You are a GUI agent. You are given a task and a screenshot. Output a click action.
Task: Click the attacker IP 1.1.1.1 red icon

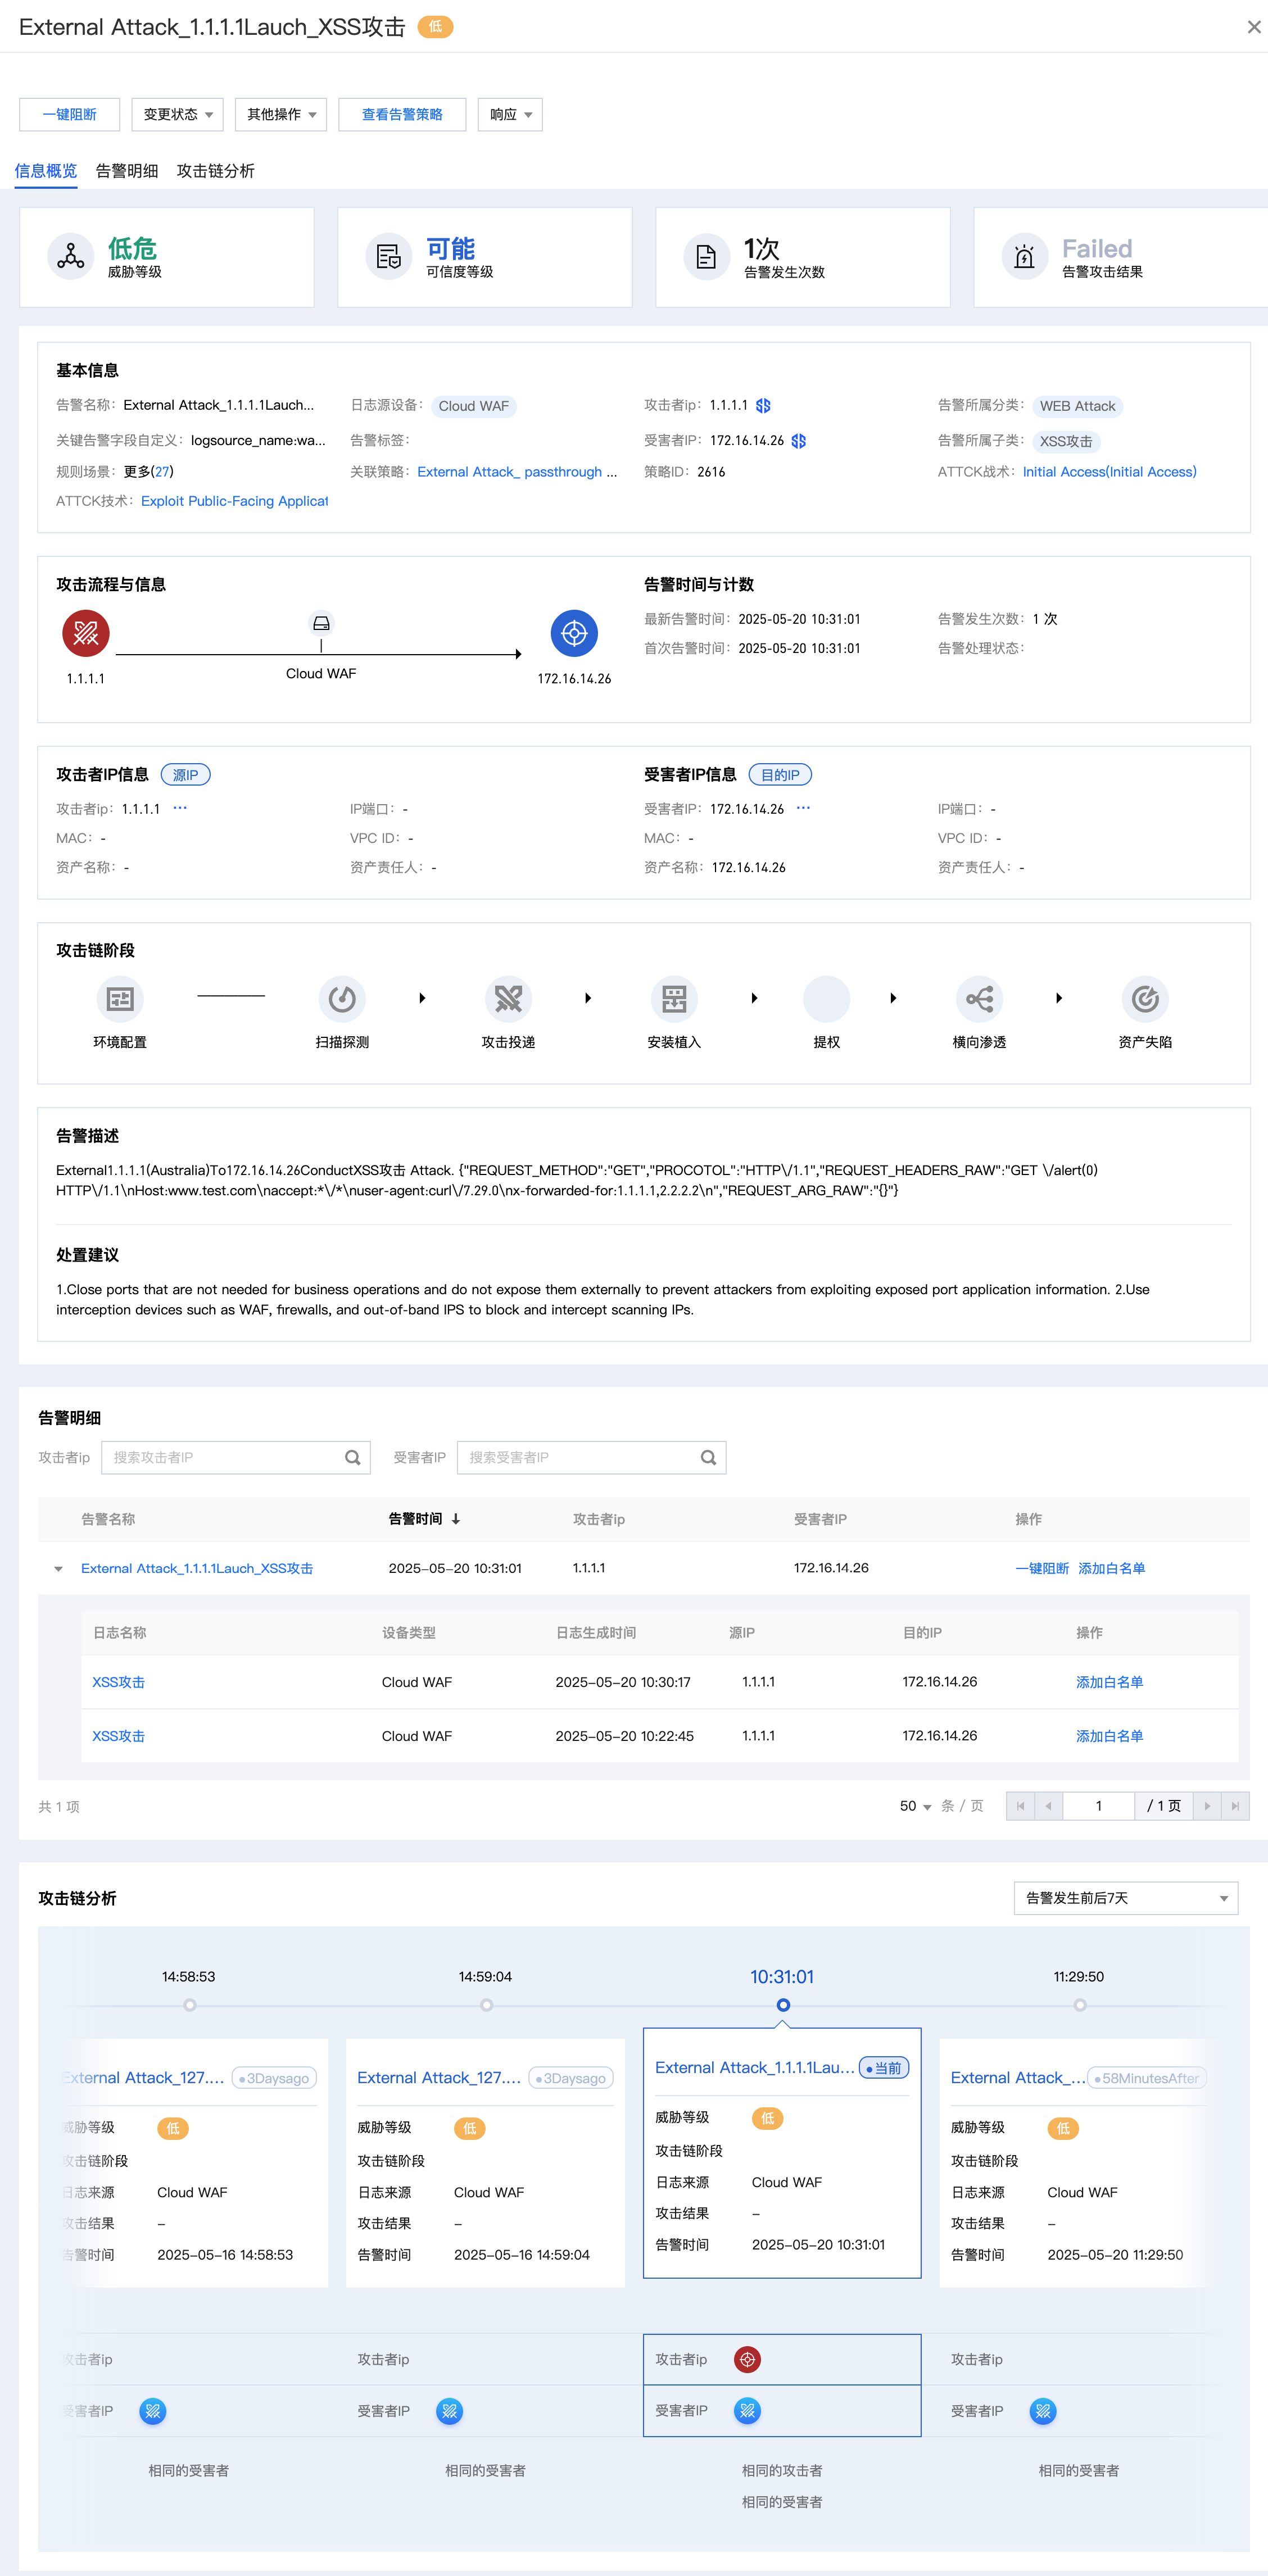click(86, 633)
